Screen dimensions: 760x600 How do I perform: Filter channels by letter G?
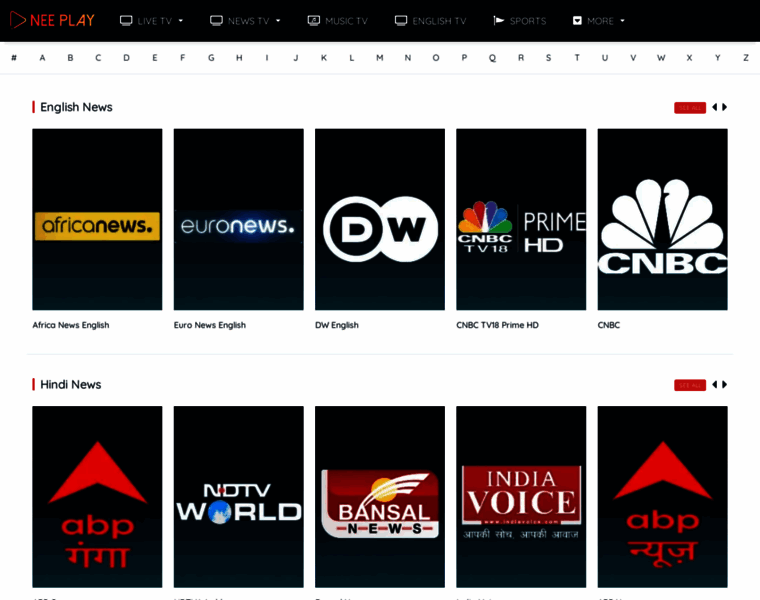point(211,58)
